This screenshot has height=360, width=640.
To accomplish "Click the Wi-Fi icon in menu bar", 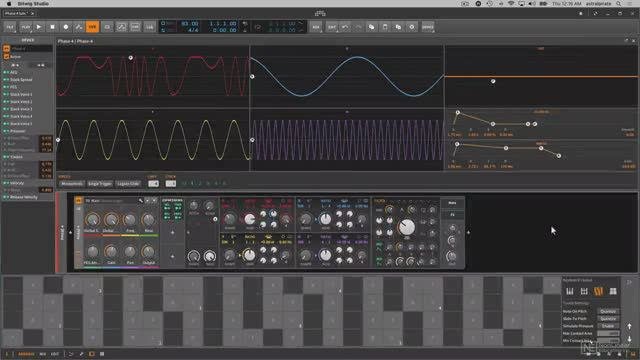I will coord(511,3).
